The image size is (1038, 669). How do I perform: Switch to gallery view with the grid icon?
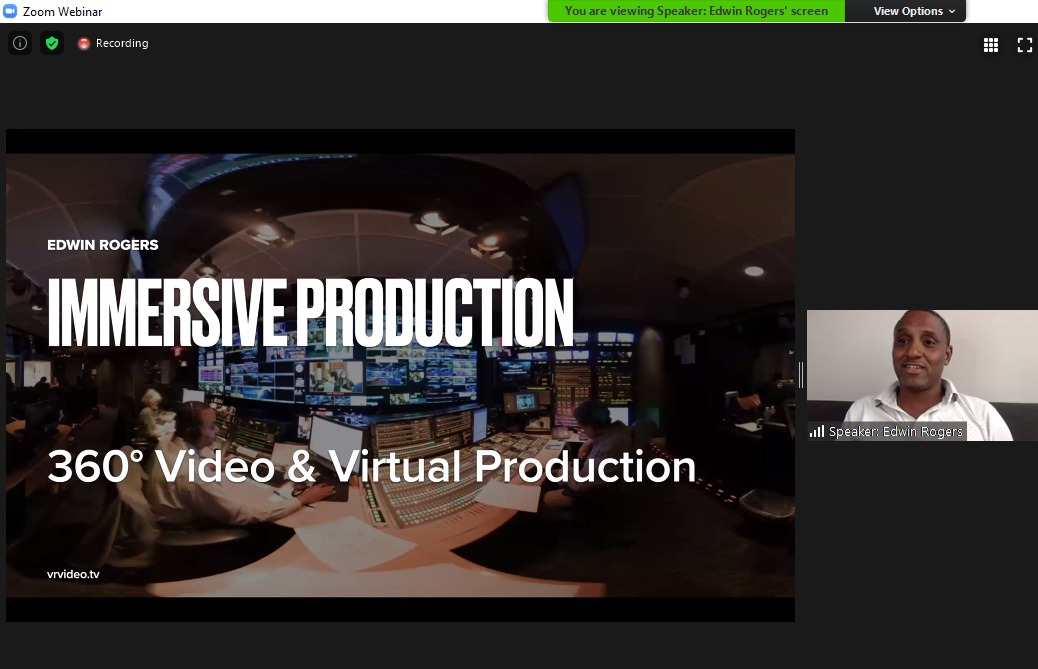click(991, 45)
